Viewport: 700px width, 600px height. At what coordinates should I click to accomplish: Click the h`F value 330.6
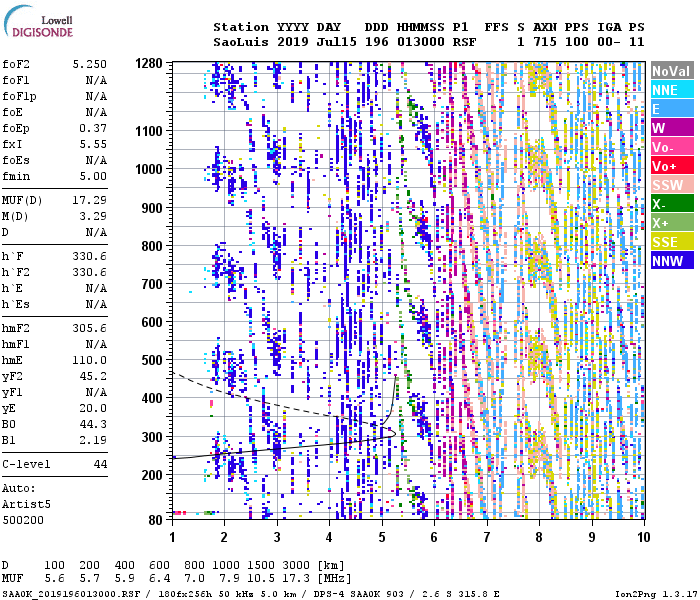[90, 256]
